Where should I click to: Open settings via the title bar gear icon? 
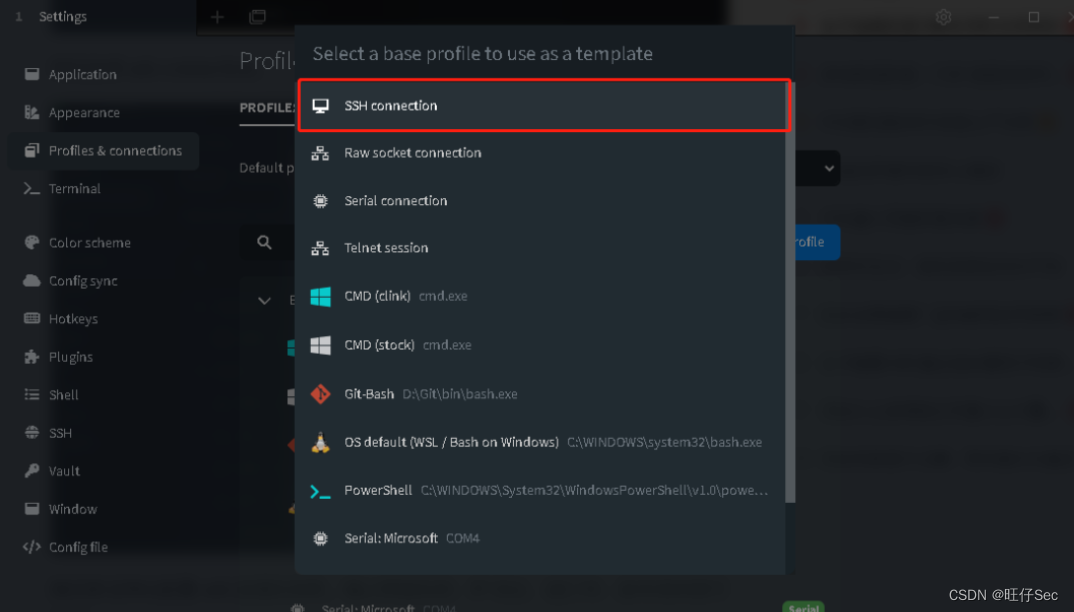(943, 17)
